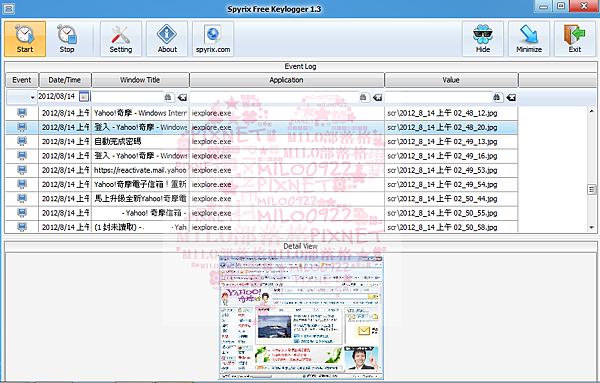Click screenshot icon of row 02_50_44.jpg
Viewport: 600px width, 383px height.
[22, 199]
